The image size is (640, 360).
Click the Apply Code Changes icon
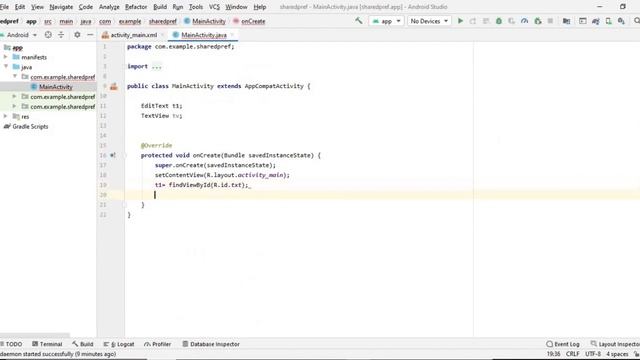[486, 21]
